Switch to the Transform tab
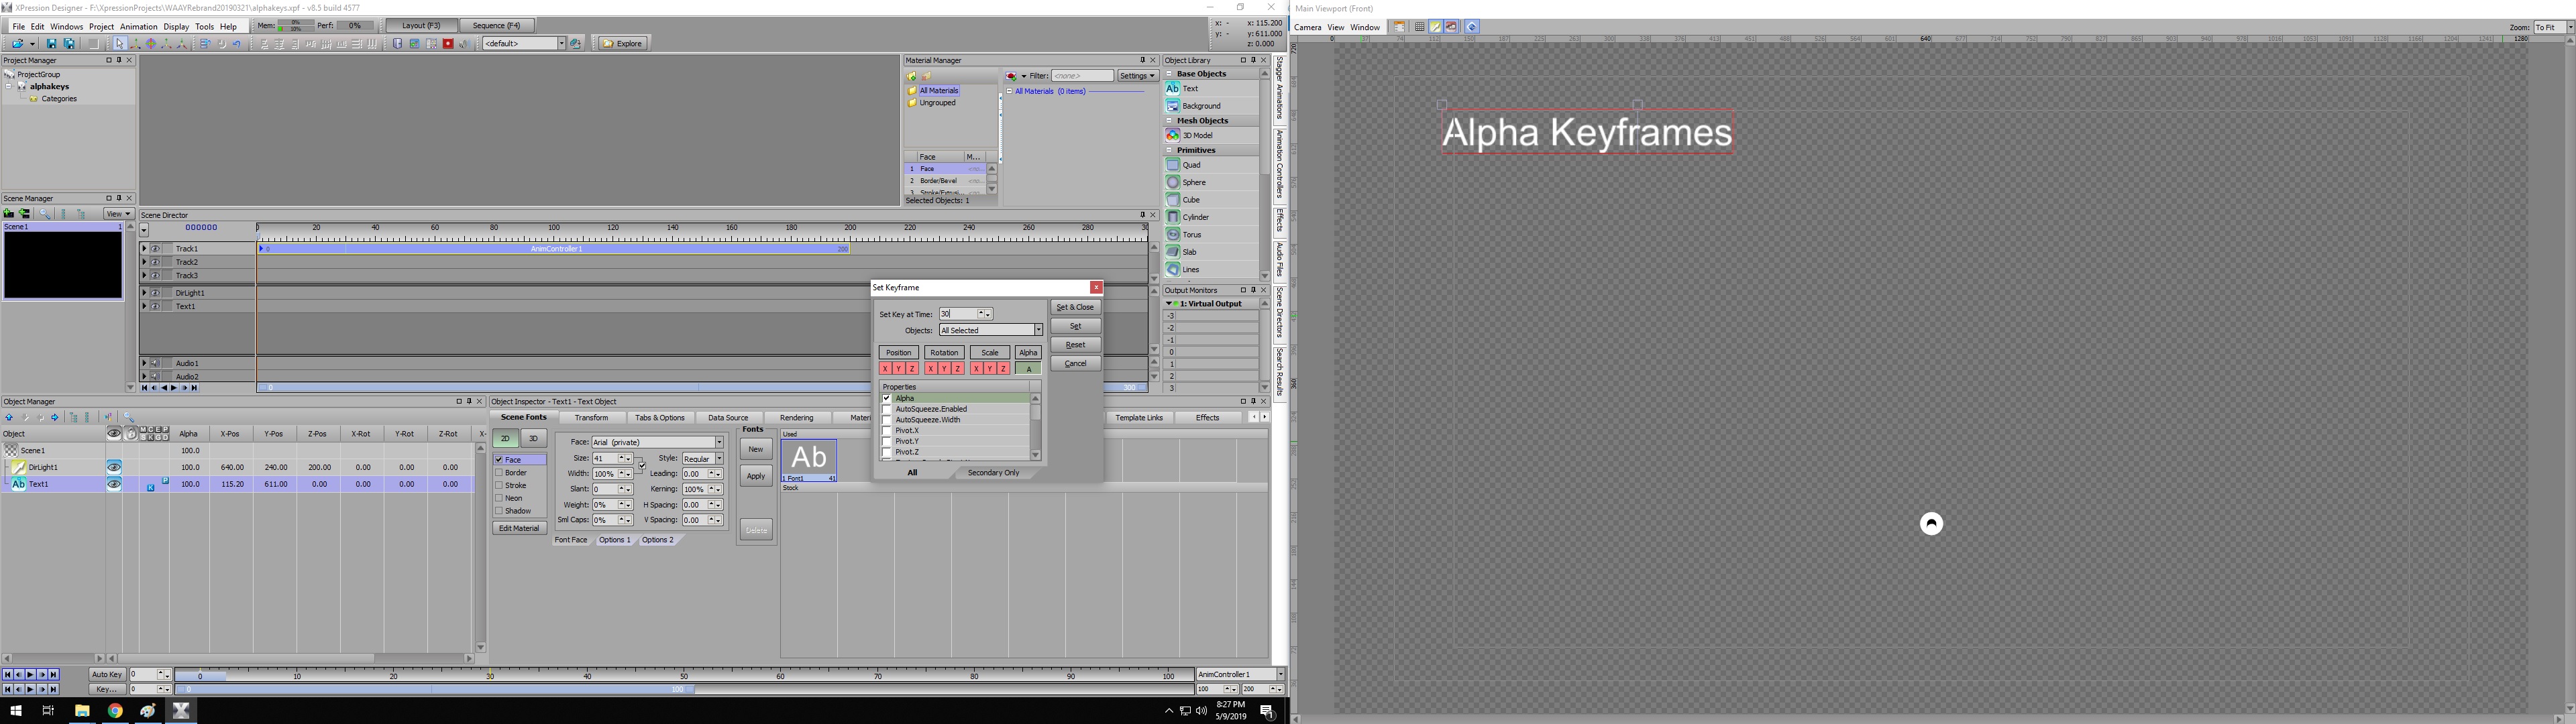2576x724 pixels. [x=591, y=417]
